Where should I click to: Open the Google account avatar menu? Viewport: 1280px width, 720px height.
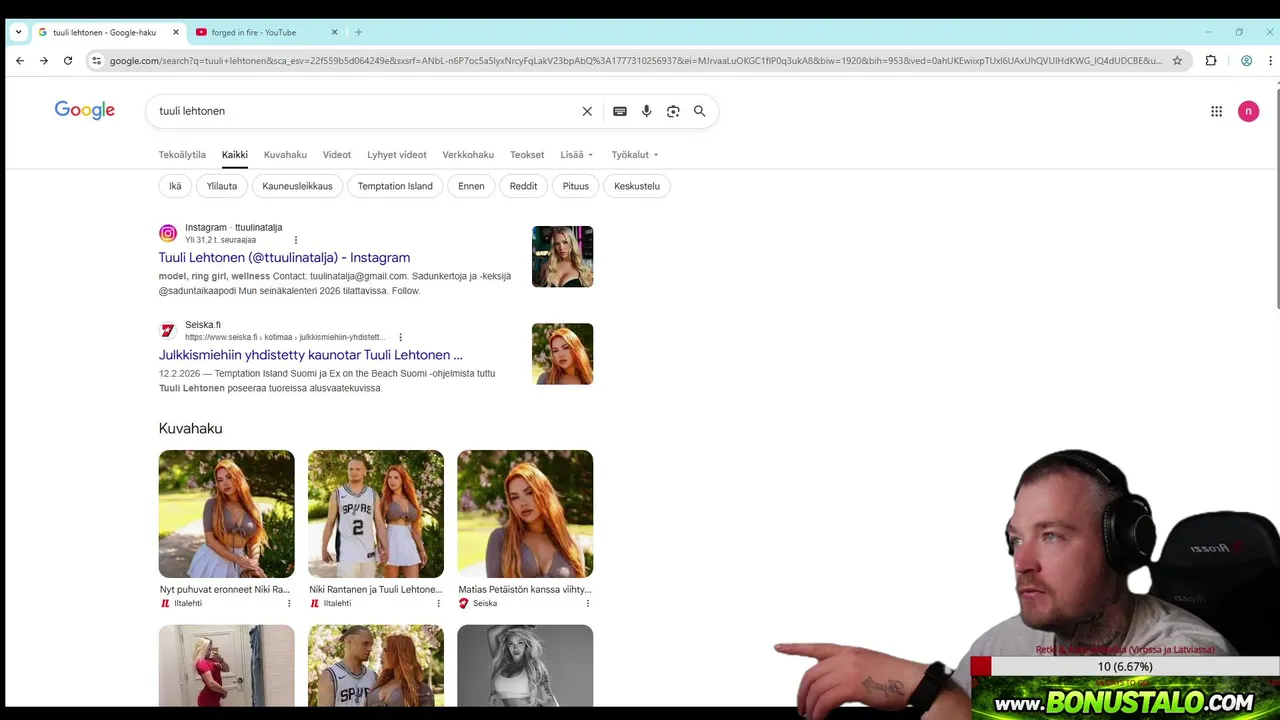1248,111
